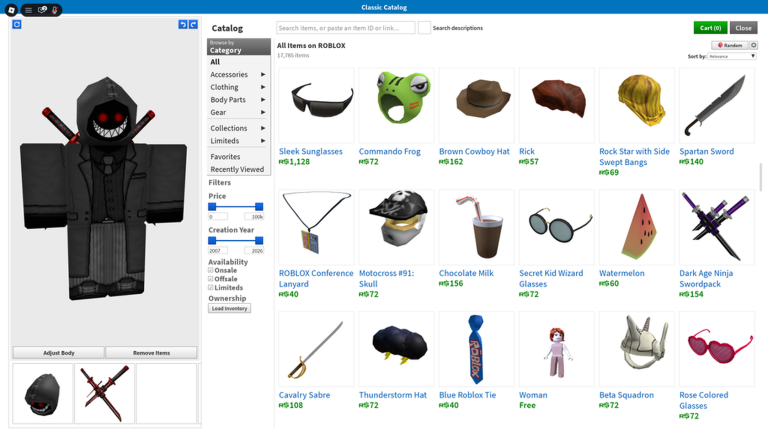
Task: Select the Thunderstorm Hat image
Action: 397,349
